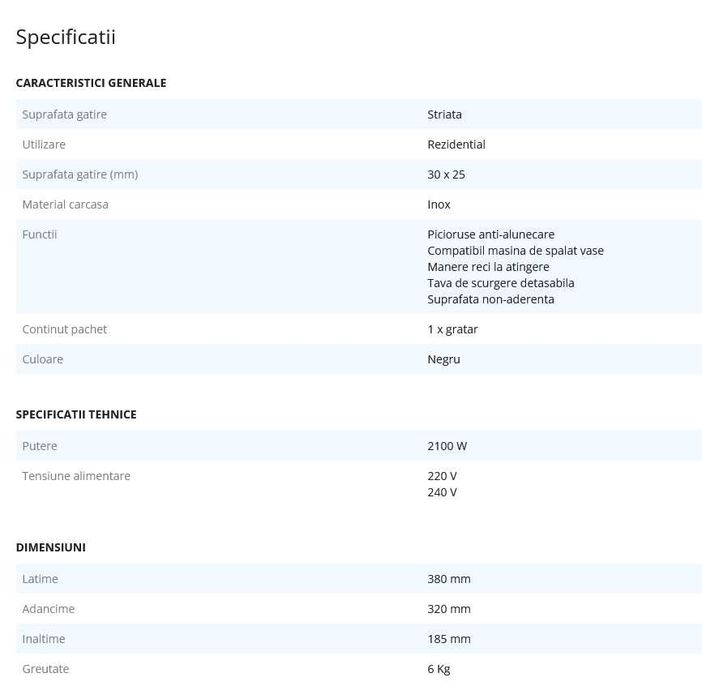Click the 2100 W power value
This screenshot has width=702, height=700.
pyautogui.click(x=447, y=447)
